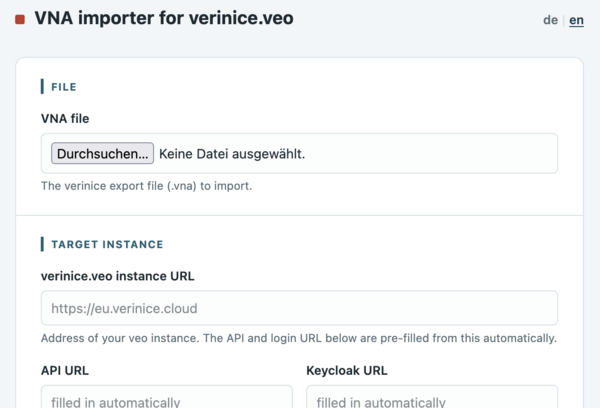
Task: Click the 'API URL' label
Action: (x=65, y=370)
